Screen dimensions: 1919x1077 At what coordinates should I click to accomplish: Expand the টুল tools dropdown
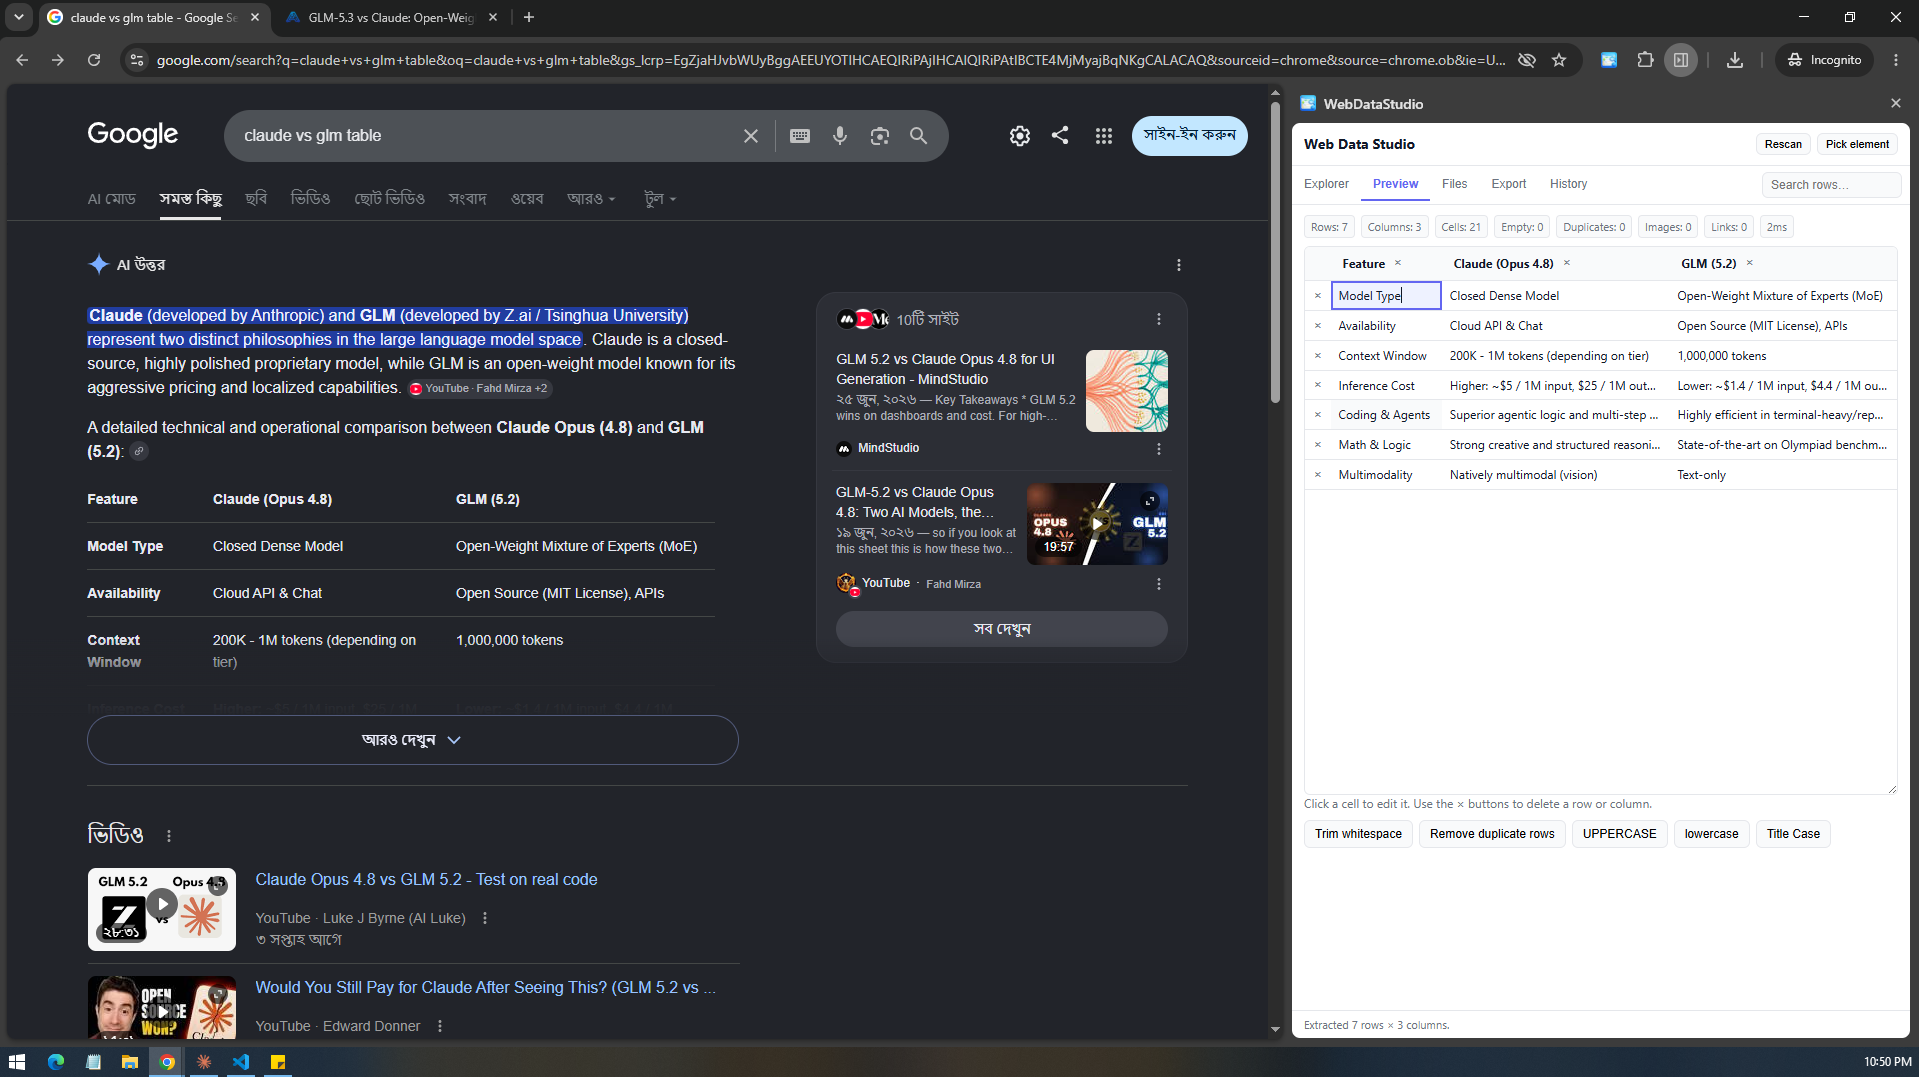(661, 199)
